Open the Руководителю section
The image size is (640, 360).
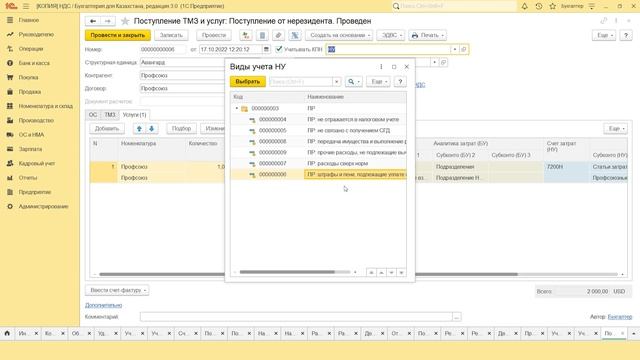(36, 34)
